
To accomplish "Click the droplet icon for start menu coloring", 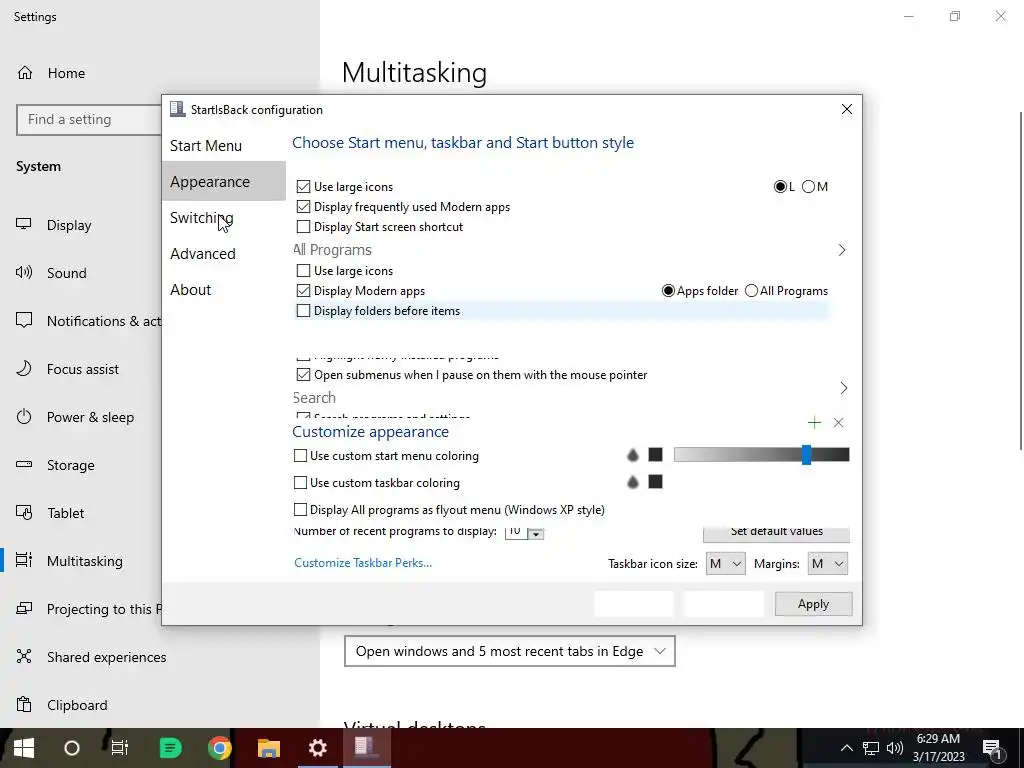I will coord(632,455).
